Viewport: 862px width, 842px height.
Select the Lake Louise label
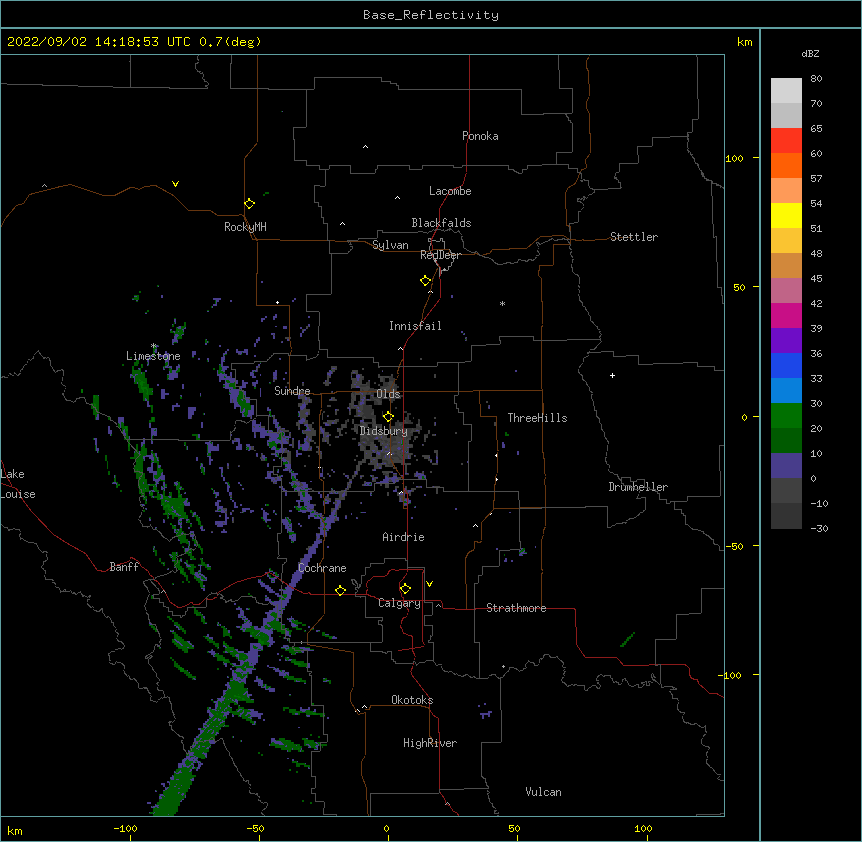17,484
